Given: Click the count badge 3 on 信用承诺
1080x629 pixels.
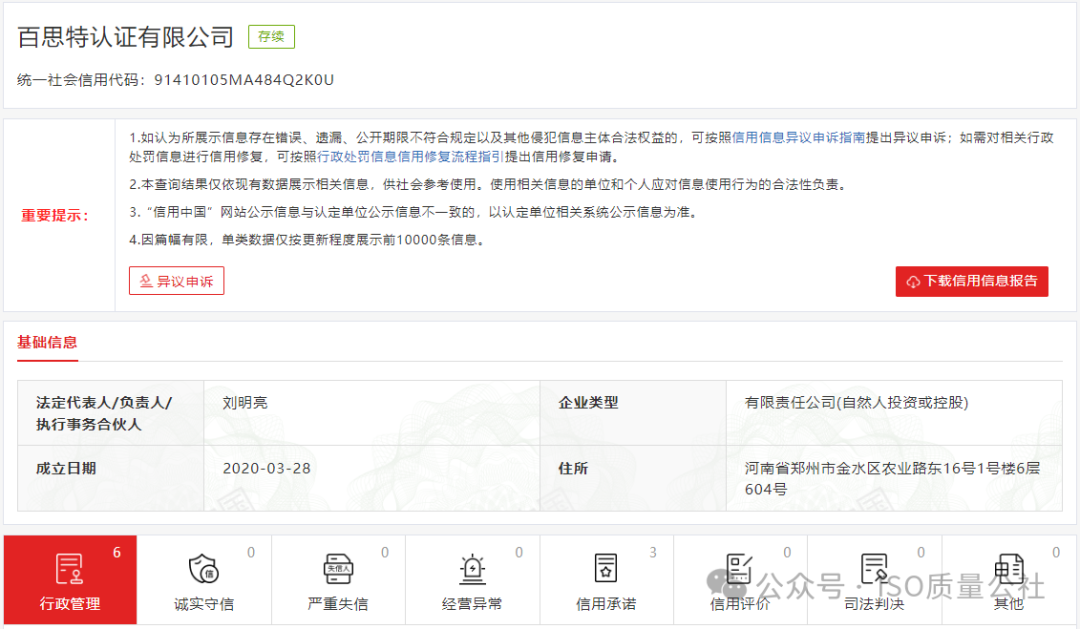Looking at the screenshot, I should click(653, 551).
